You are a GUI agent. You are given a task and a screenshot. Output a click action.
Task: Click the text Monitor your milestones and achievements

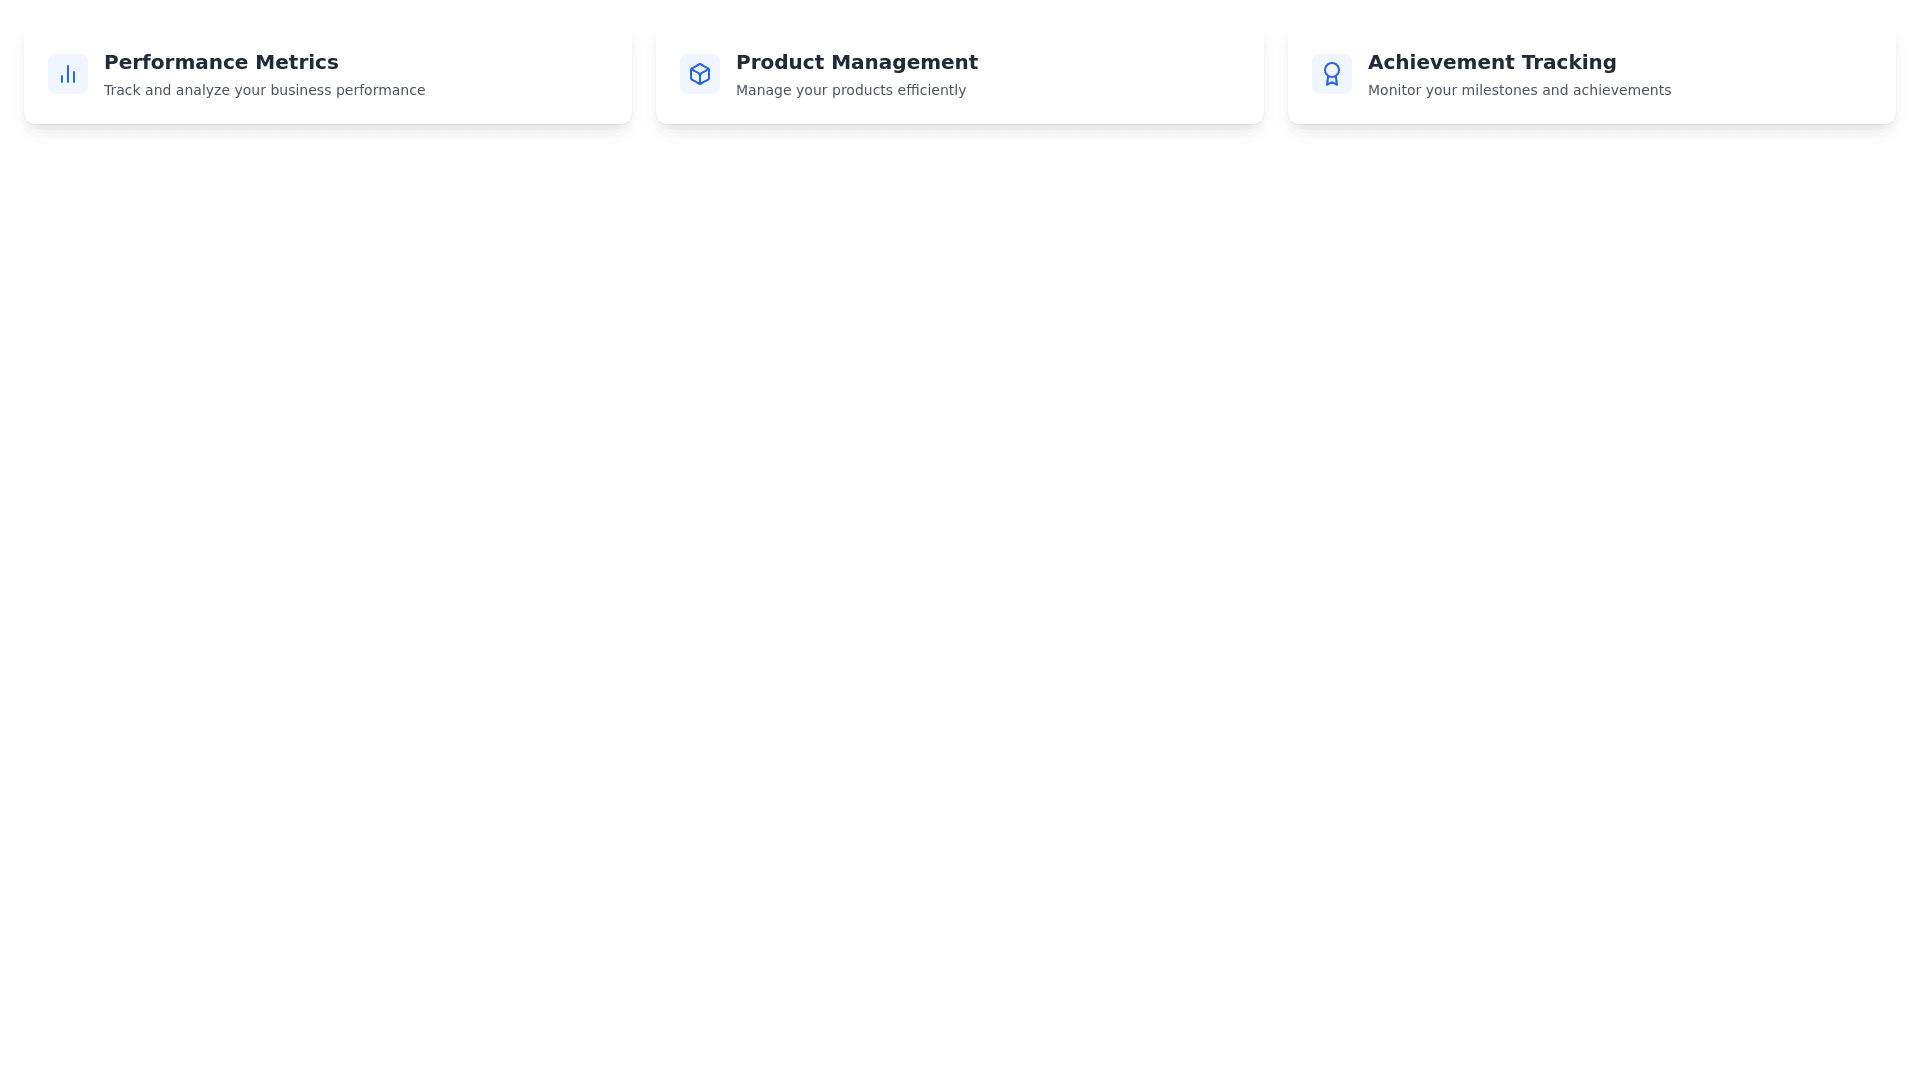pos(1519,90)
